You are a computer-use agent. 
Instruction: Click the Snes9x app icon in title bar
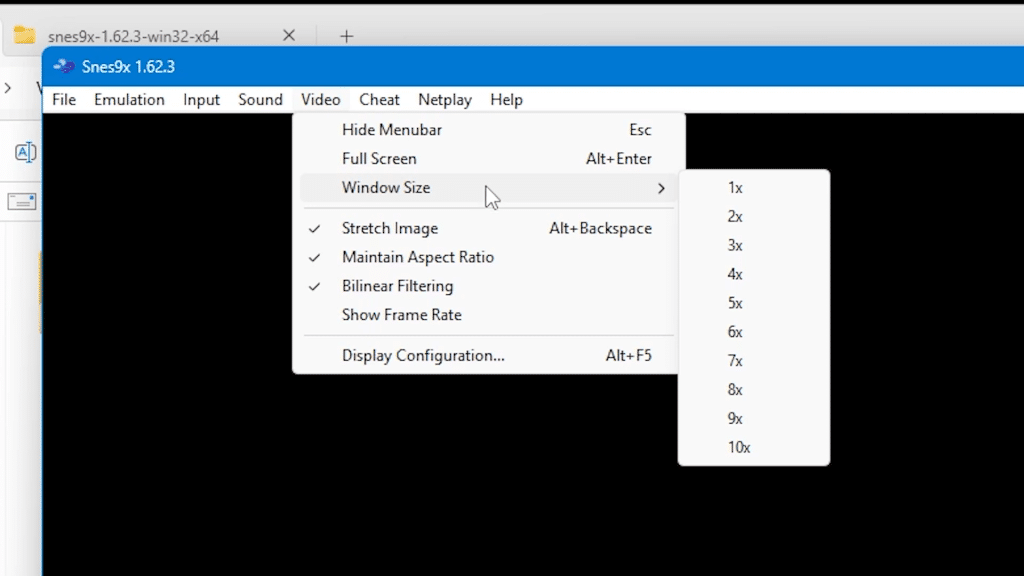coord(64,67)
